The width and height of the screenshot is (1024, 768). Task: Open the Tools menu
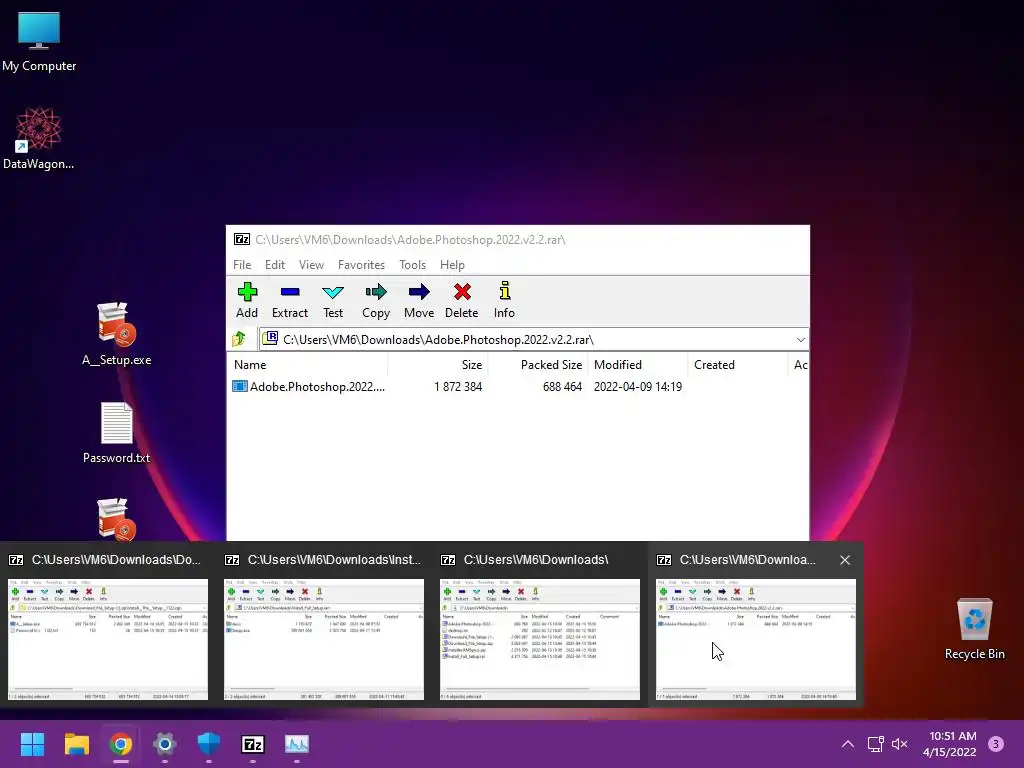412,264
